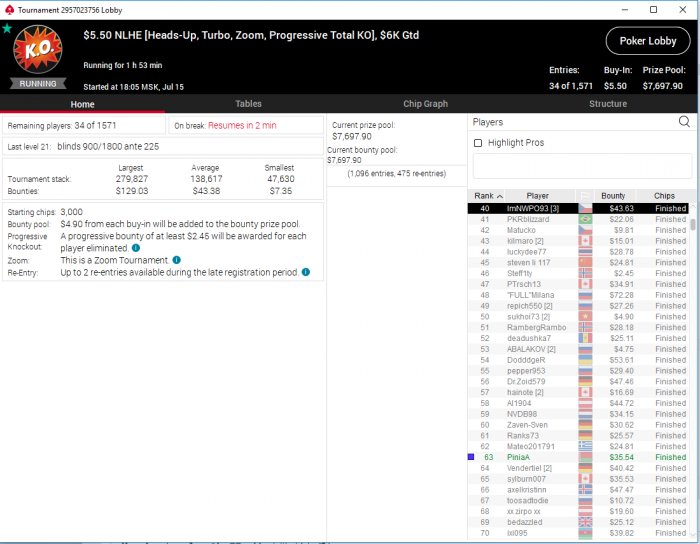Select player row repich550 [2]
Image resolution: width=700 pixels, height=544 pixels.
[578, 306]
